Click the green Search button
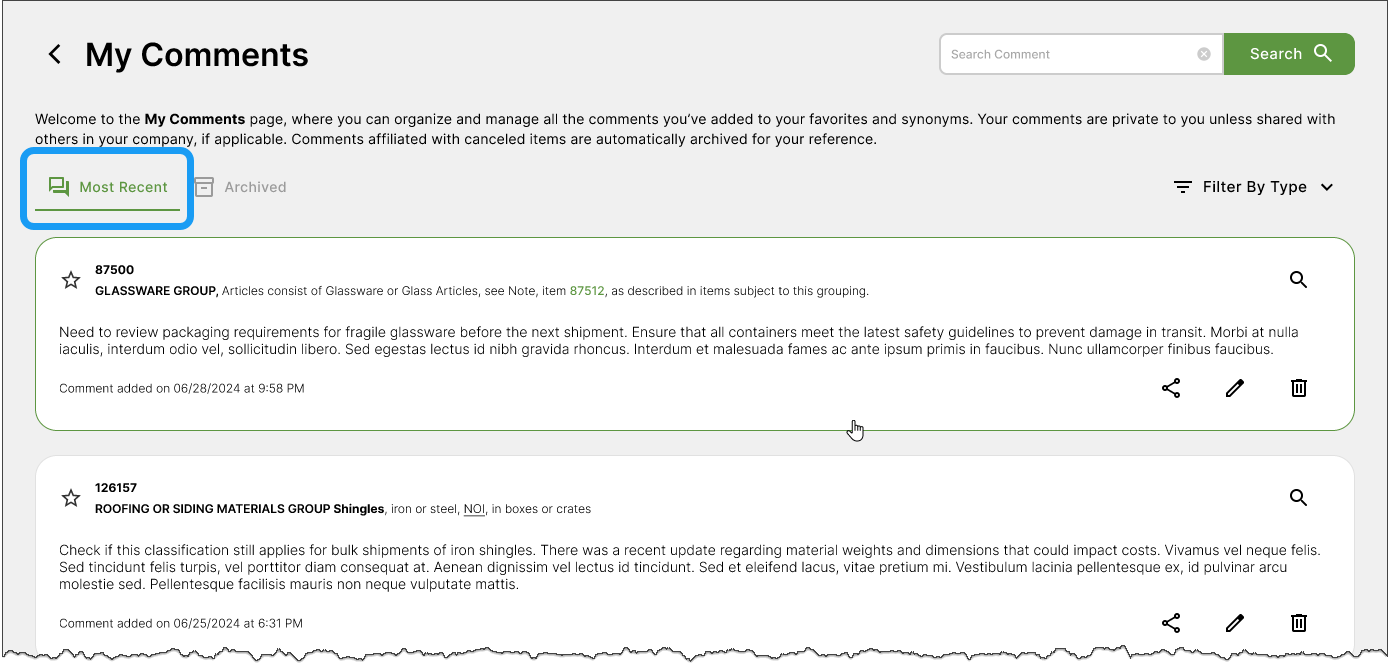Screen dimensions: 1391x668 click(x=1289, y=54)
